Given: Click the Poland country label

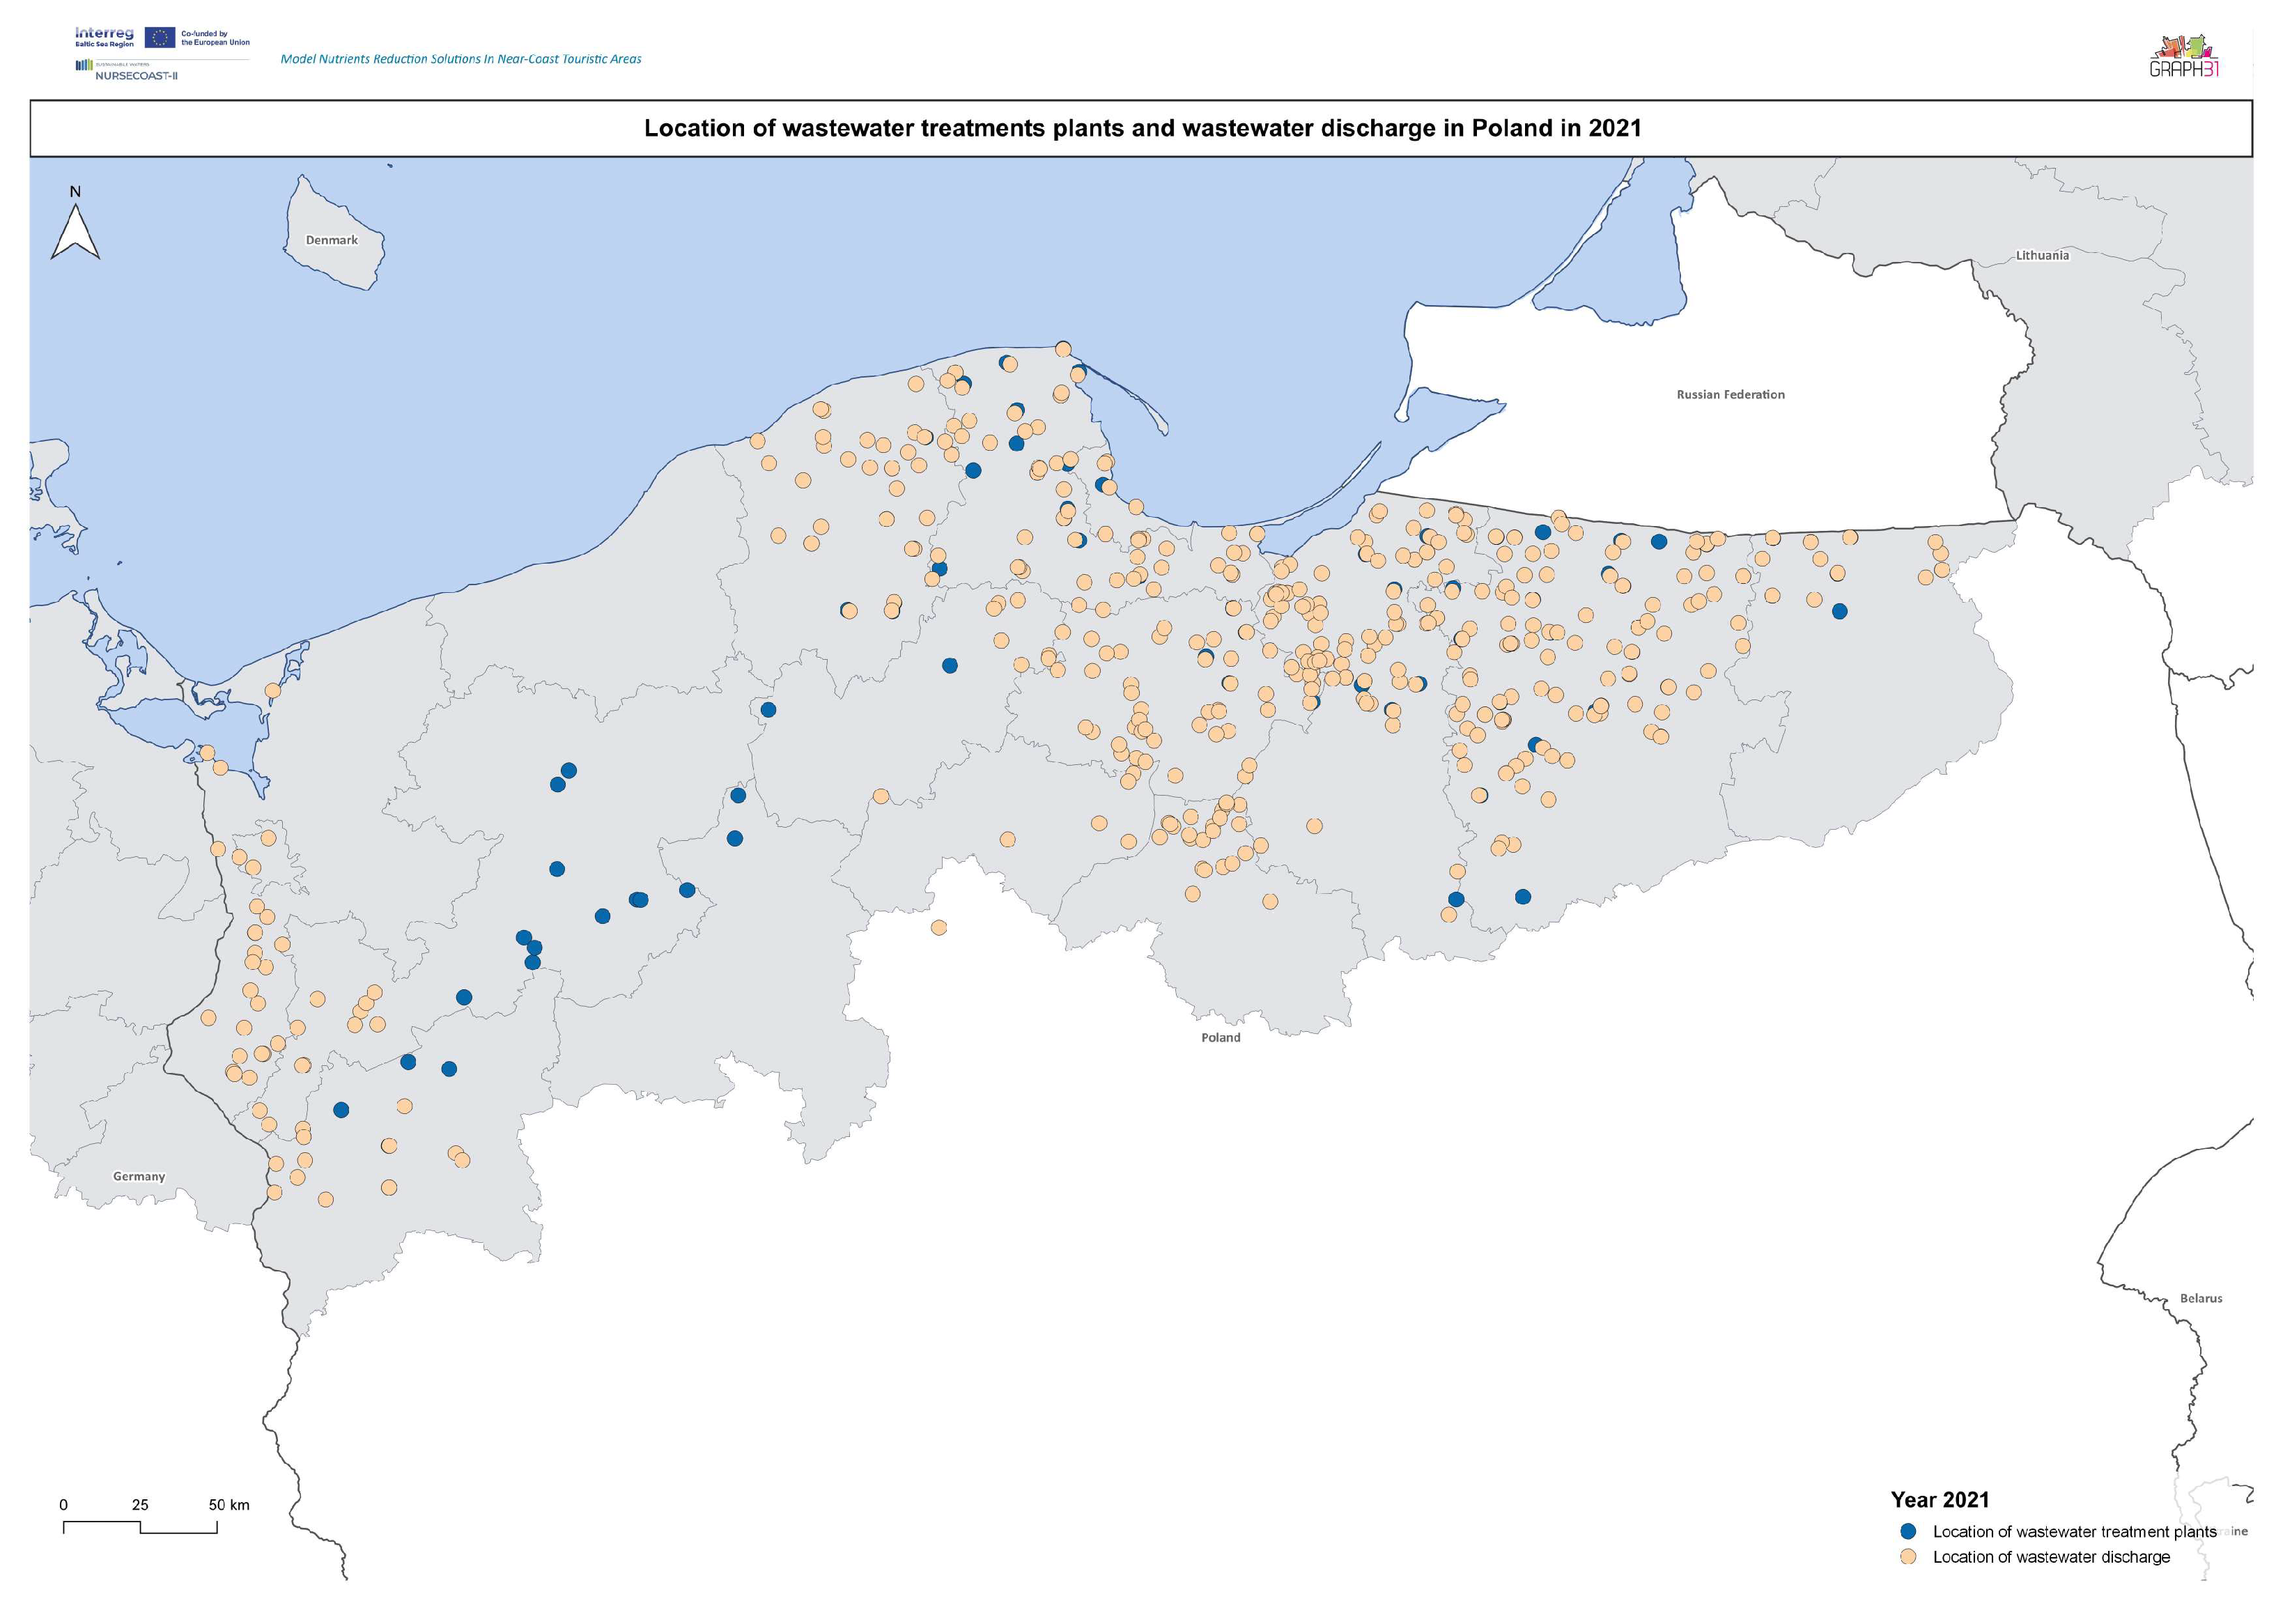Looking at the screenshot, I should (1220, 1037).
